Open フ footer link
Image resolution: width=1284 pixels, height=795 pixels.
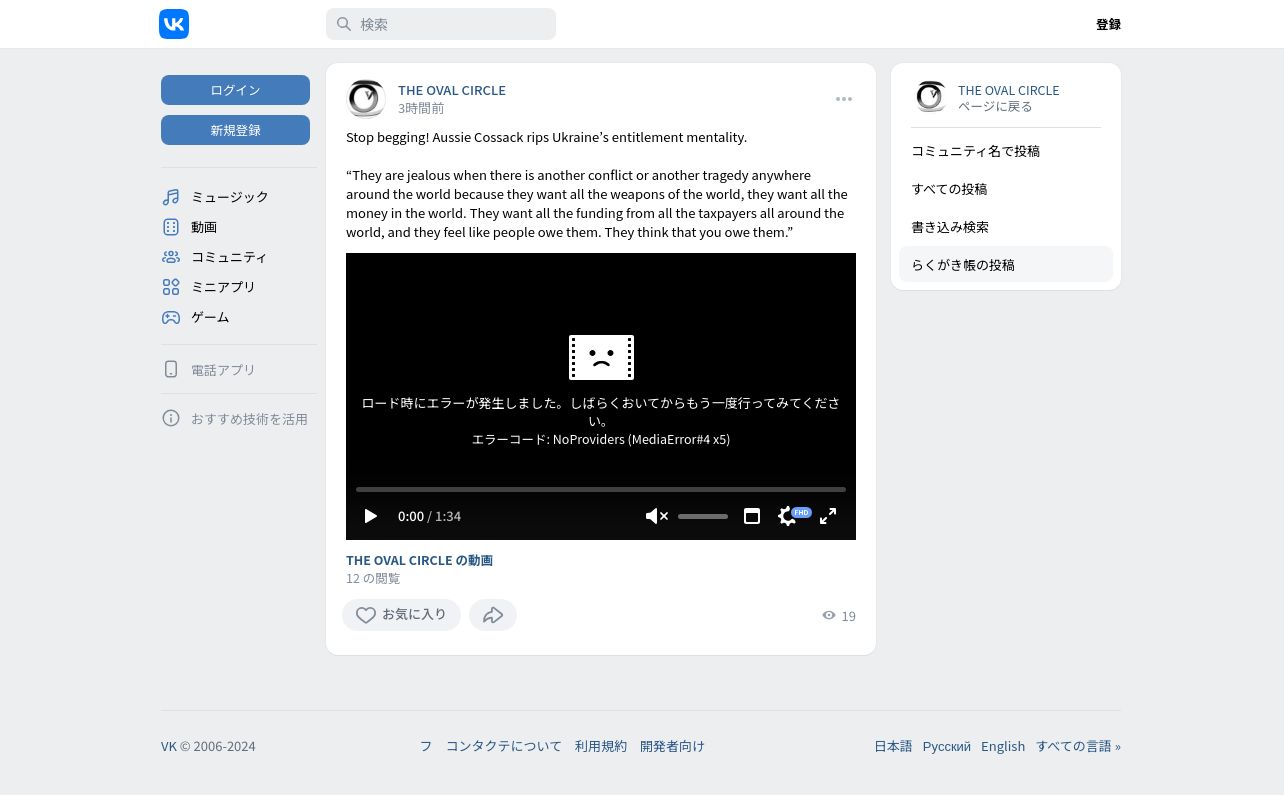click(426, 746)
